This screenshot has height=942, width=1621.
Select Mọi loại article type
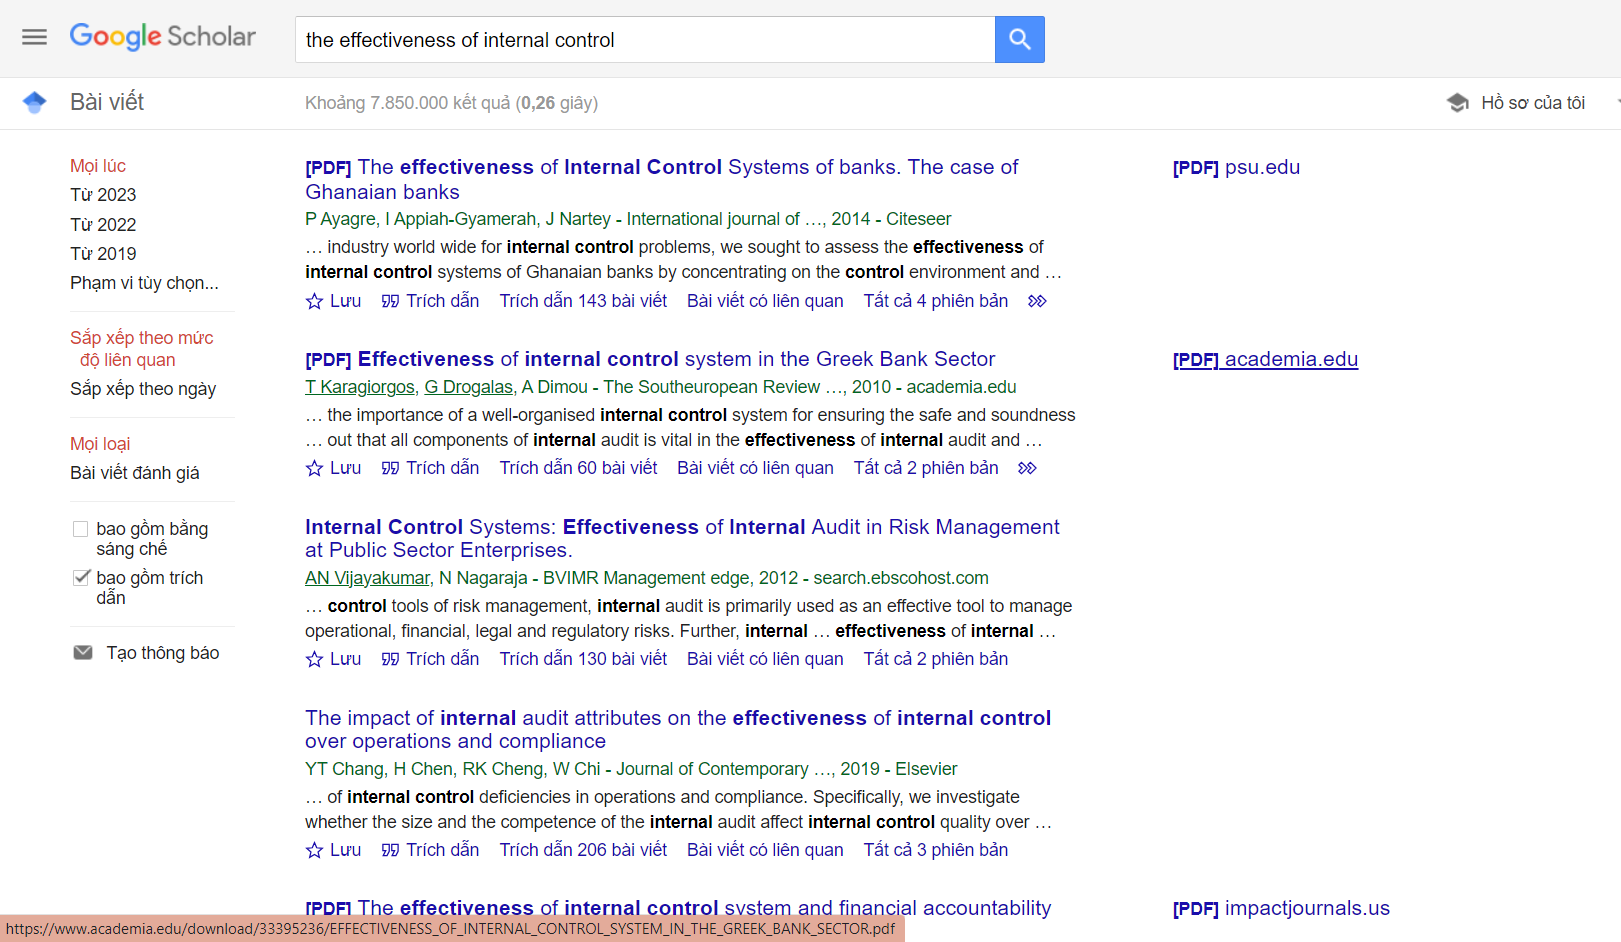click(x=100, y=444)
